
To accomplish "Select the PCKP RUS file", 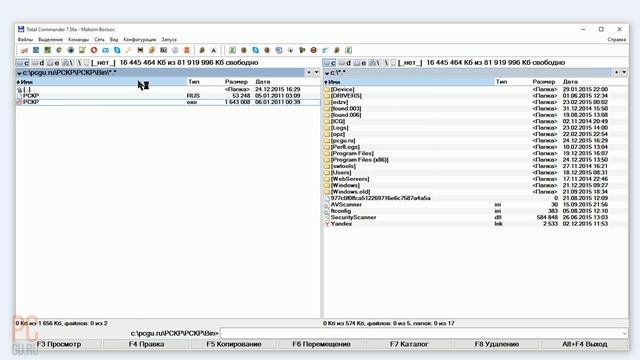I will pos(168,96).
